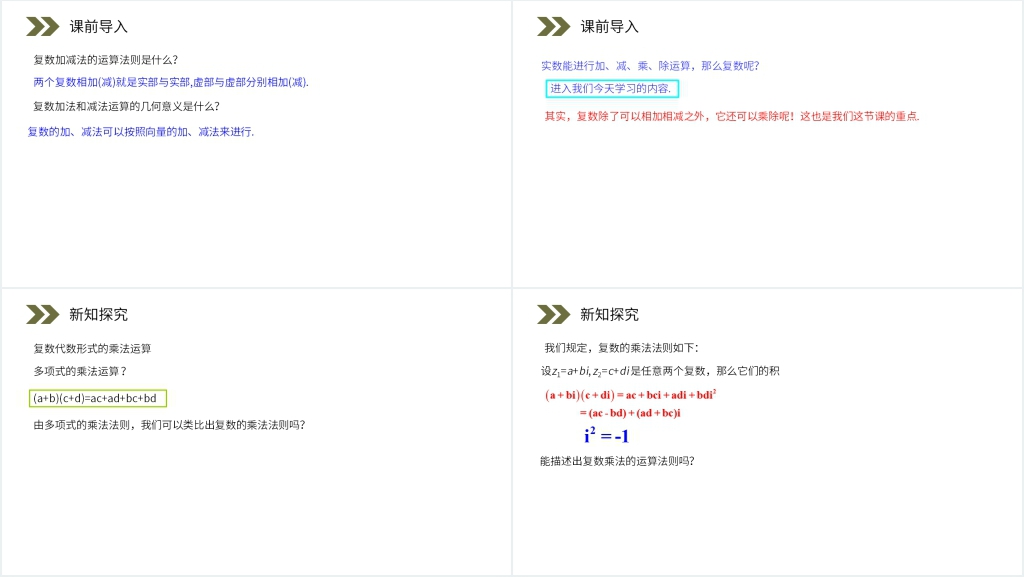Click the question 能描述出复数乘法的运算法则吗?

tap(617, 461)
